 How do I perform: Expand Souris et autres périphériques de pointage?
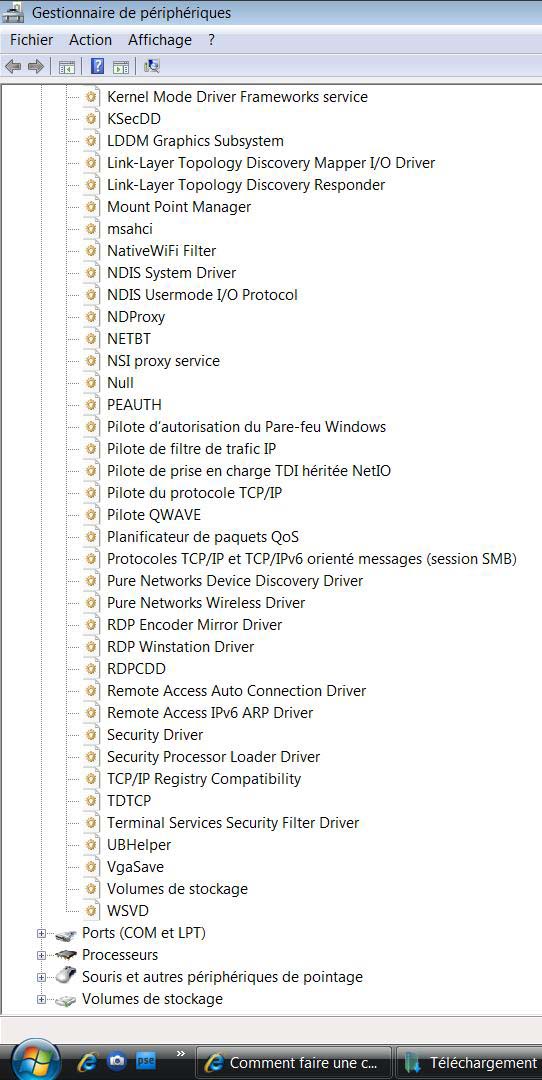click(41, 977)
